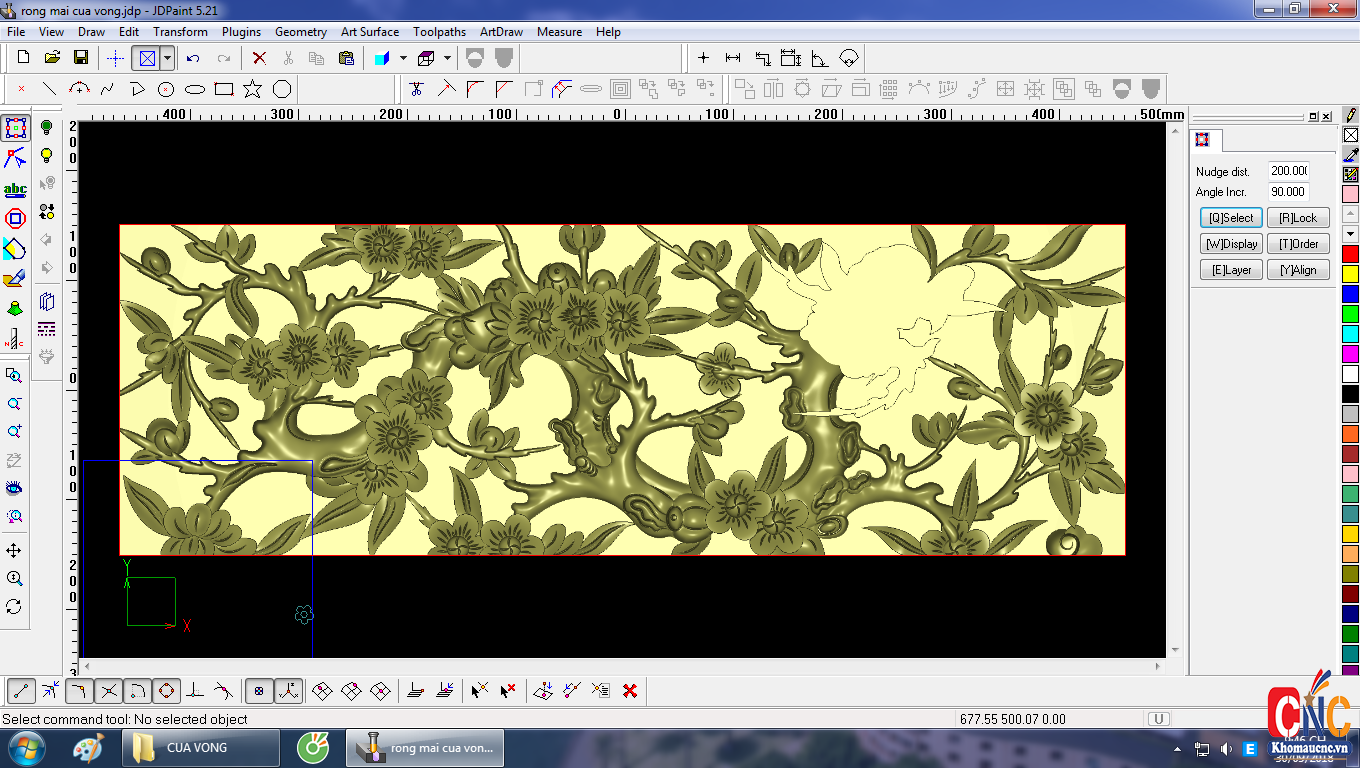Image resolution: width=1360 pixels, height=768 pixels.
Task: Click the Paste clipboard icon
Action: [x=345, y=58]
